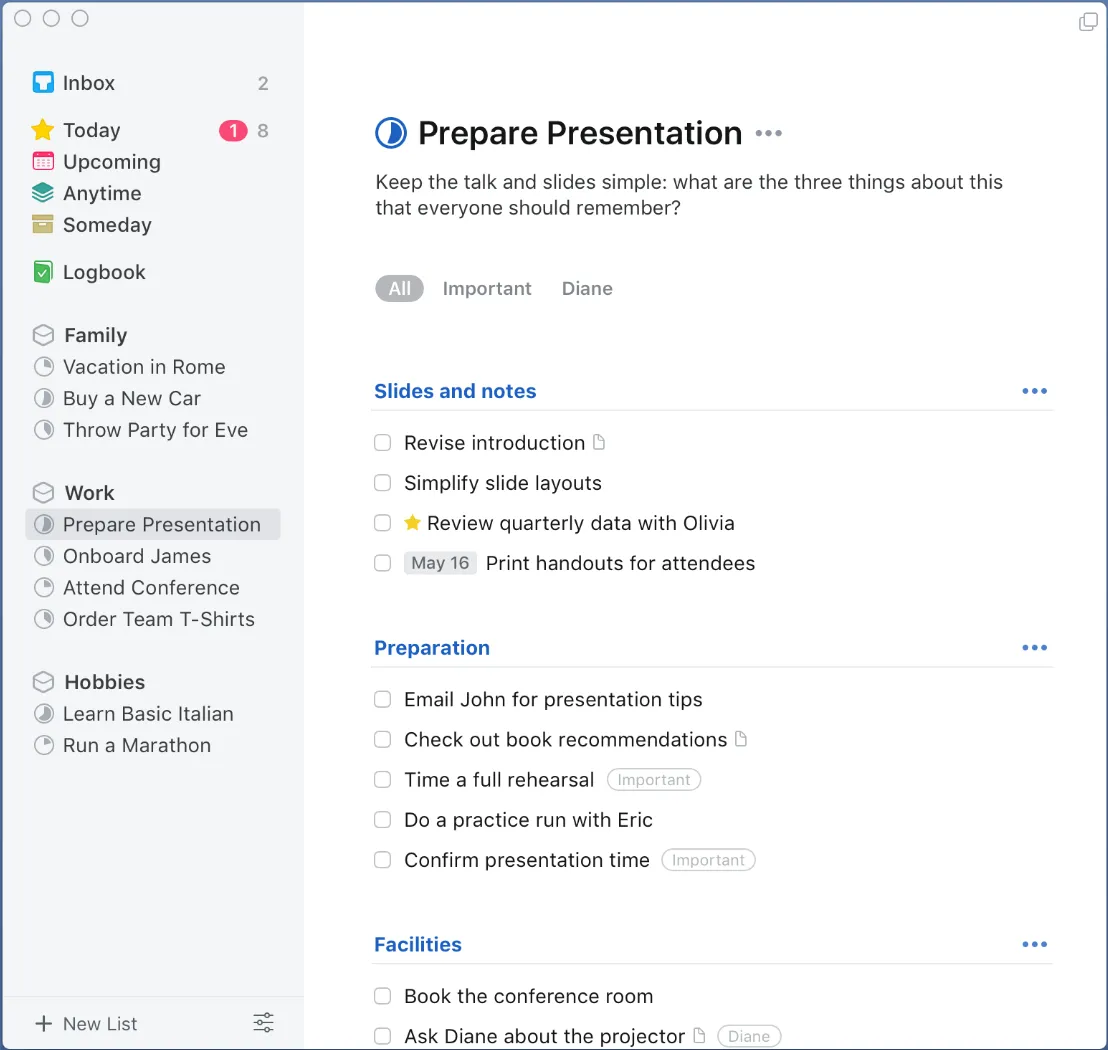Open the Logbook checkmark icon
This screenshot has width=1108, height=1050.
(43, 272)
